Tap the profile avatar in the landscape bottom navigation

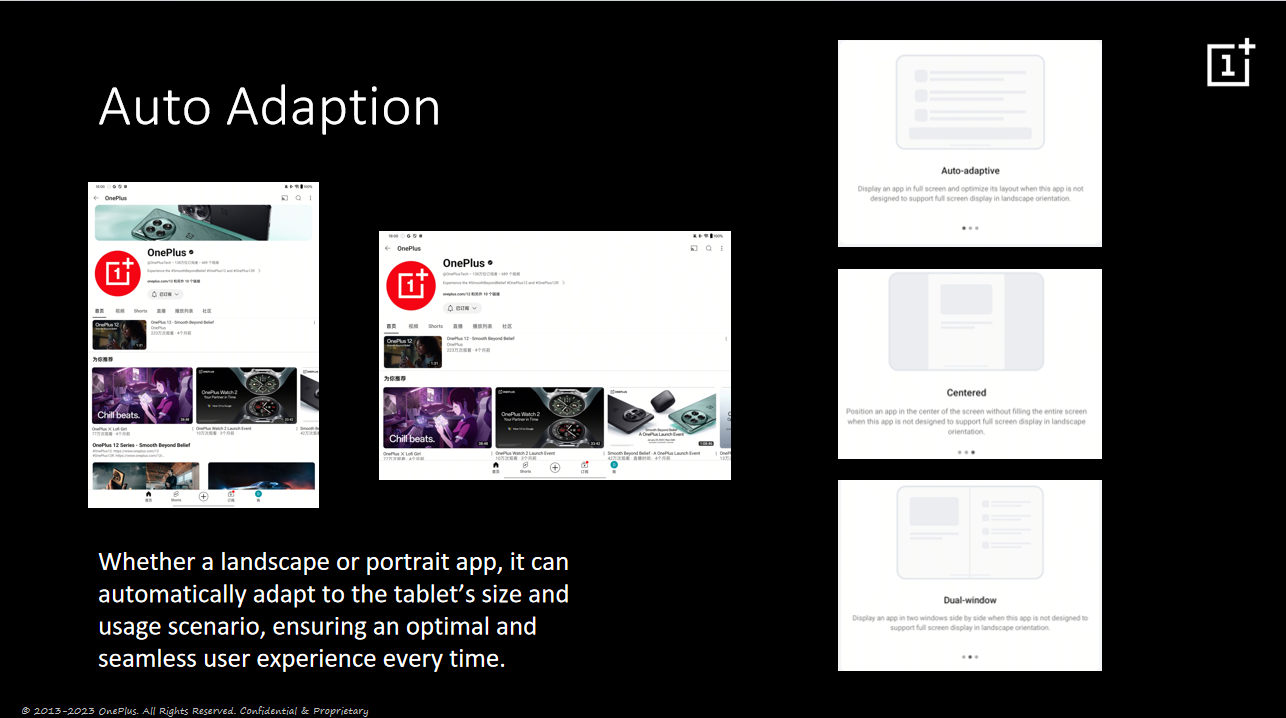click(x=614, y=466)
